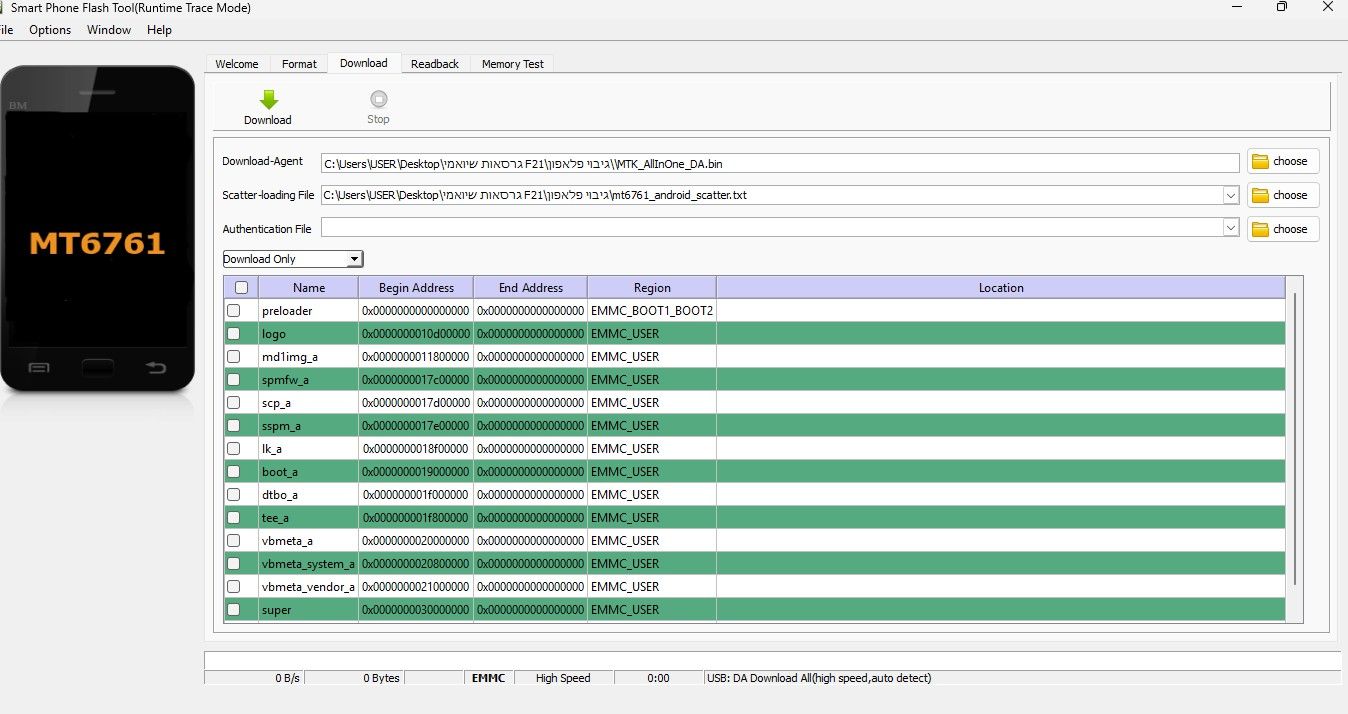Click USB: DA Download All status text
This screenshot has width=1348, height=714.
819,678
